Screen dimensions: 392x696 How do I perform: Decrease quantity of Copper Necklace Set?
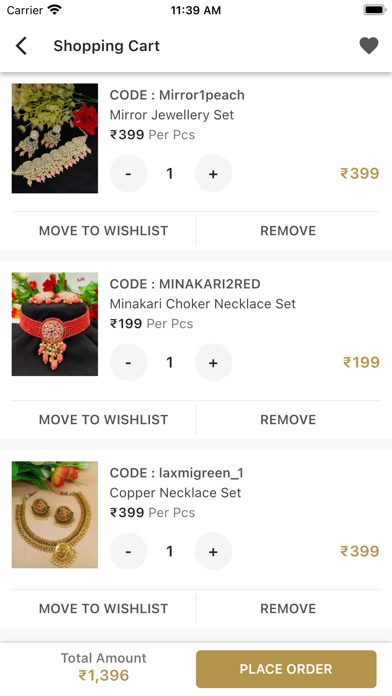[x=128, y=551]
